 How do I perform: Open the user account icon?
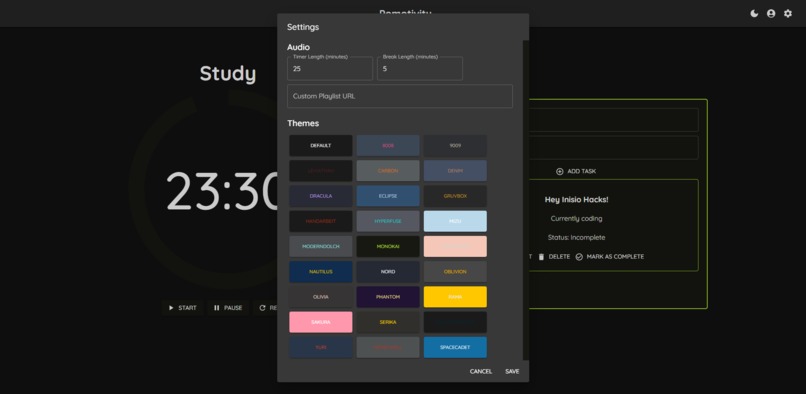point(771,14)
